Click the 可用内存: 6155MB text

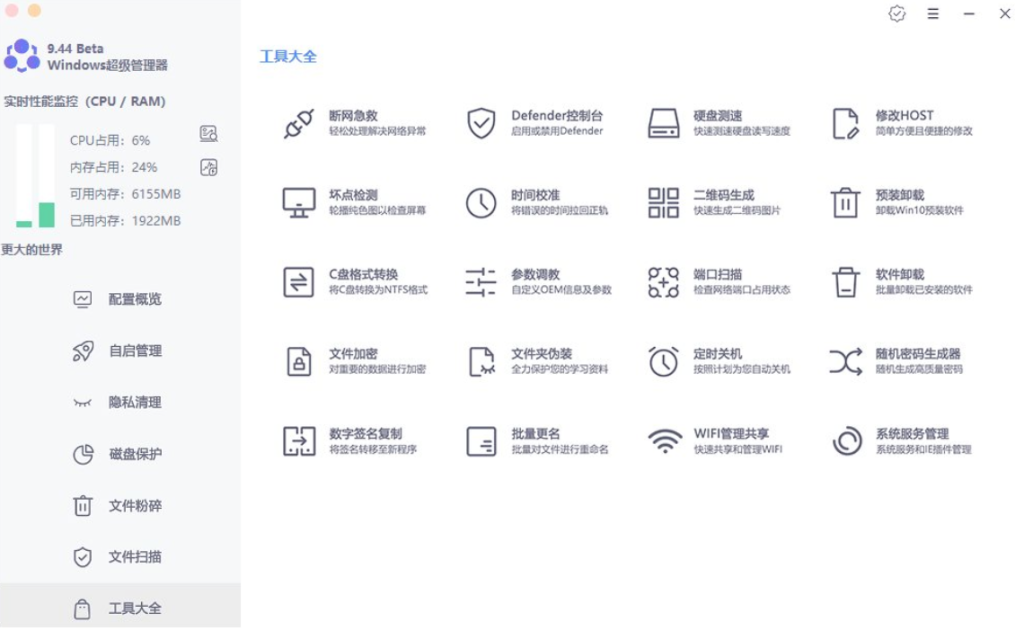click(x=125, y=194)
